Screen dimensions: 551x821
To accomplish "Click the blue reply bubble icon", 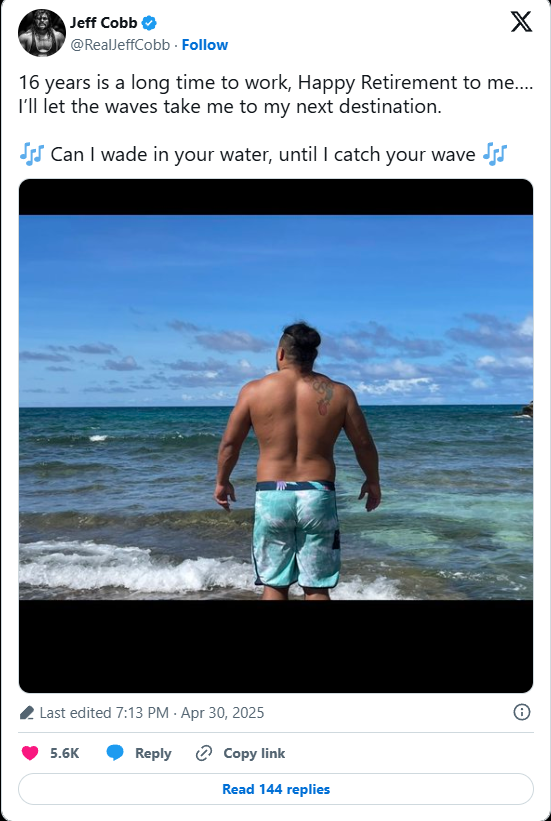I will click(x=115, y=753).
